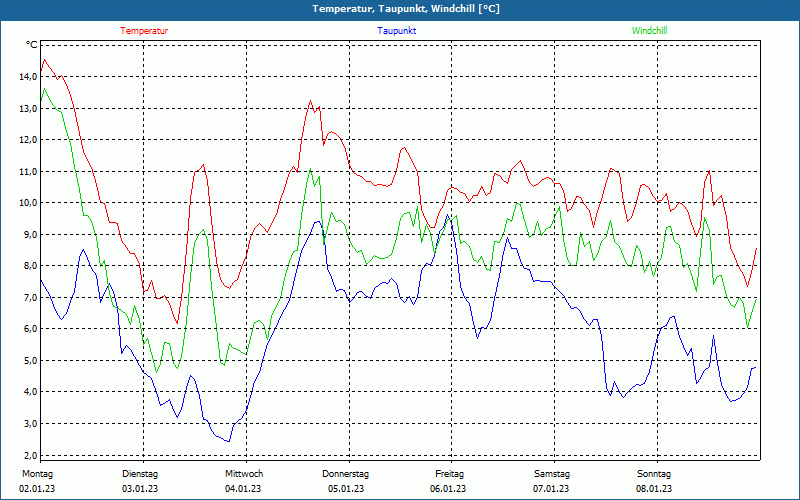
Task: Click the Freitag day label
Action: point(449,474)
